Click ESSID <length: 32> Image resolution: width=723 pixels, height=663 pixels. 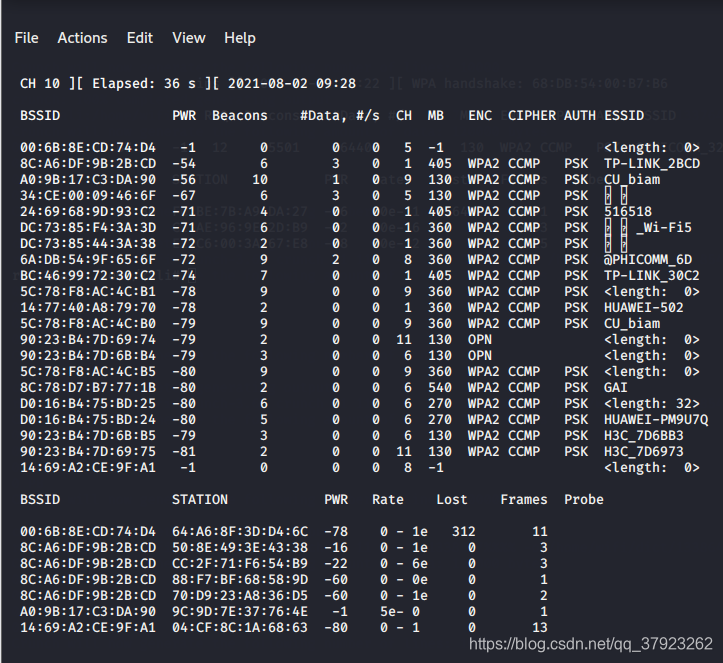[x=652, y=403]
